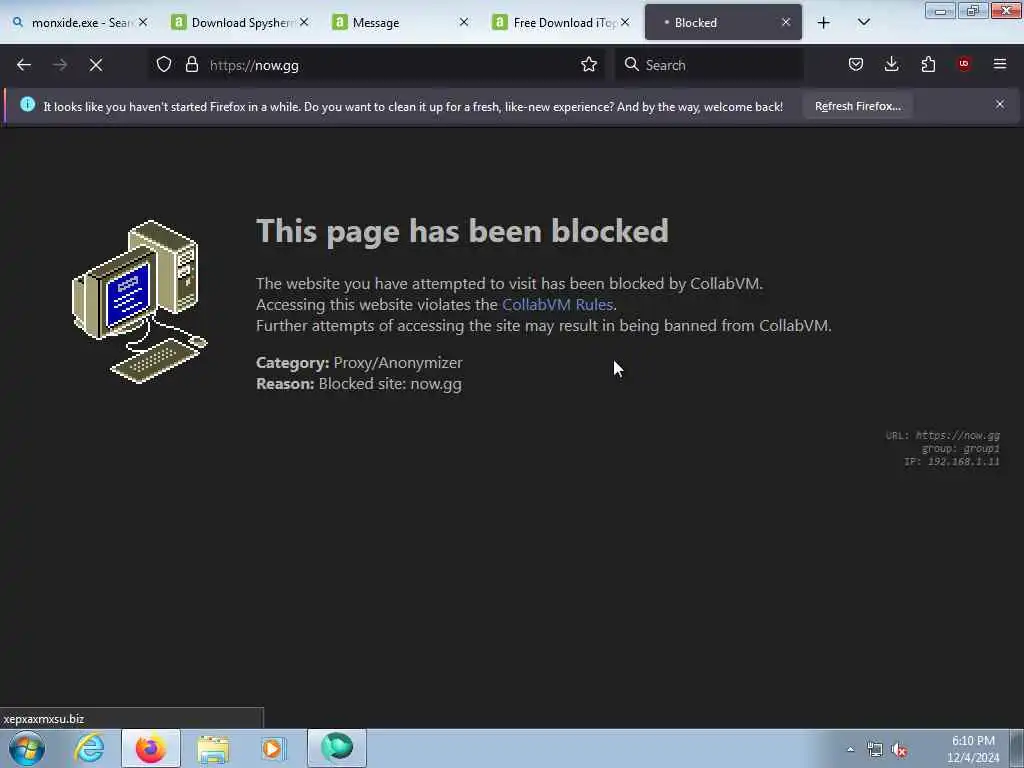
Task: Close the Message tab
Action: (x=464, y=22)
